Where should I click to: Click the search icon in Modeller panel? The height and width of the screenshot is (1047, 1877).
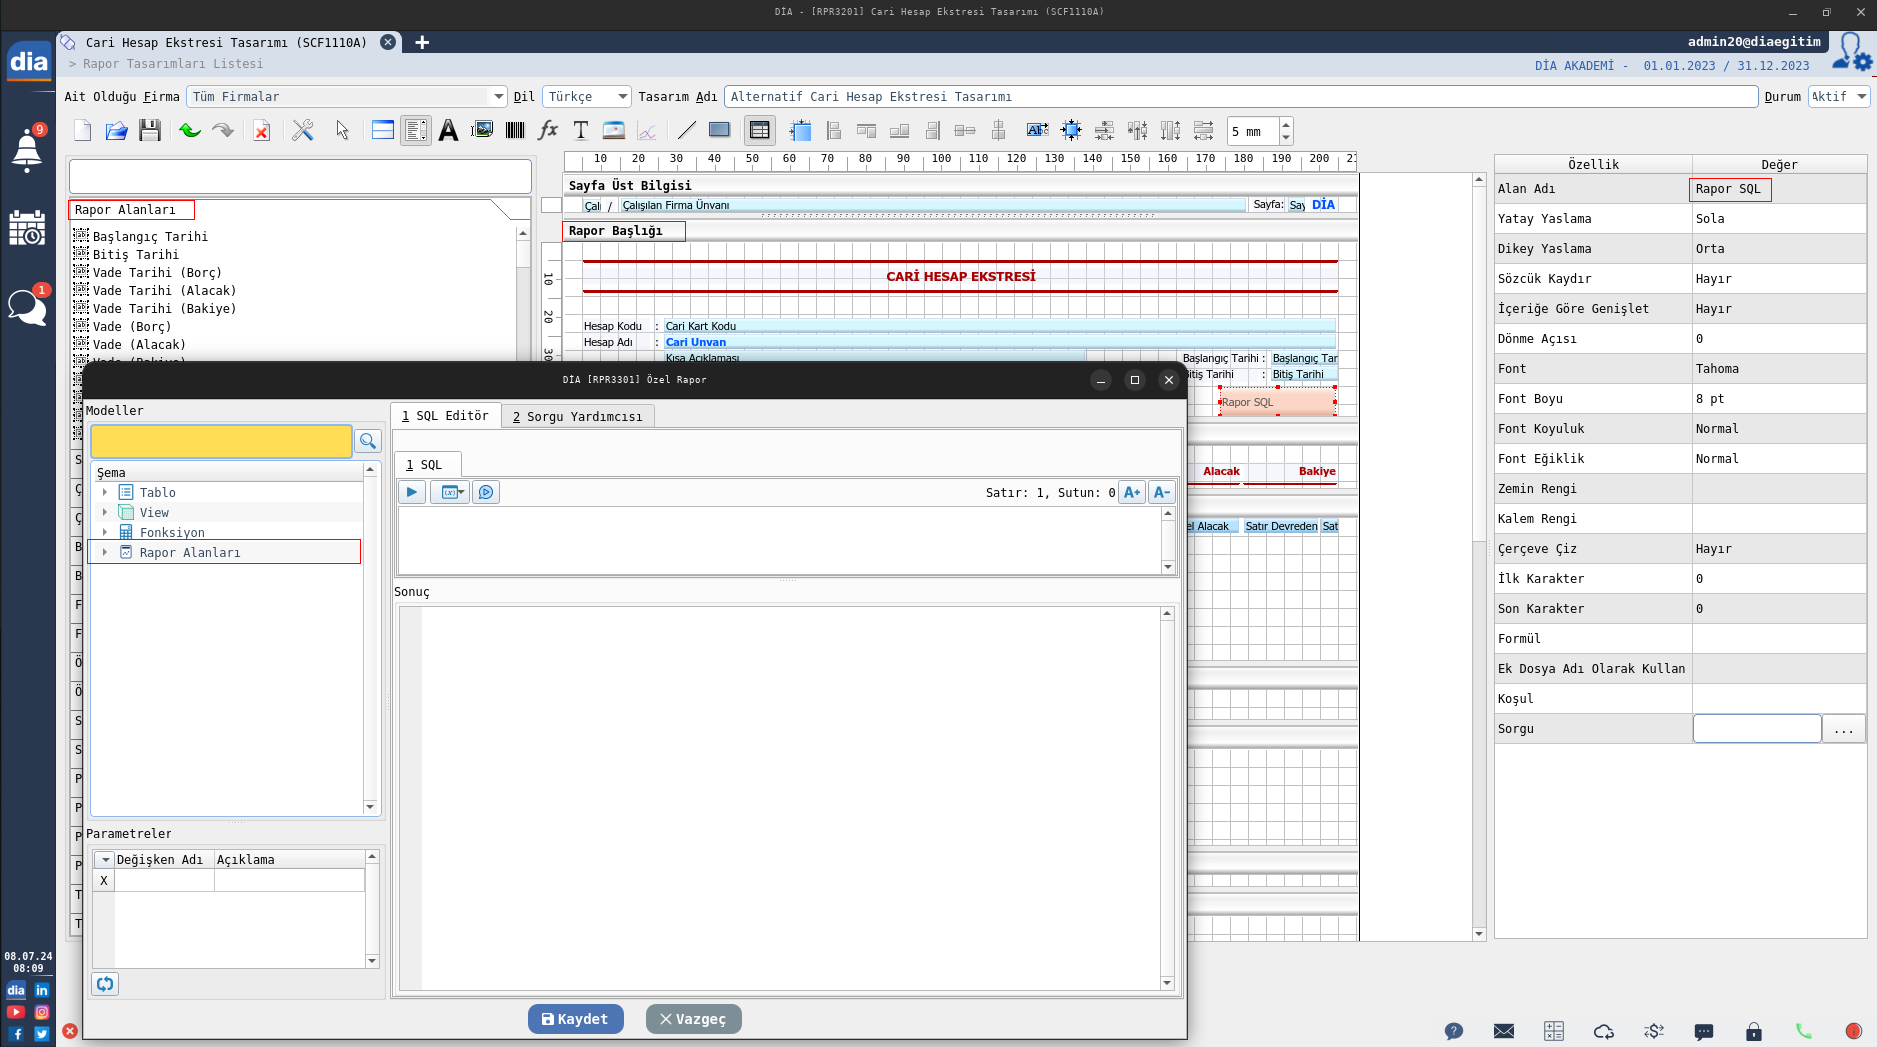point(368,441)
